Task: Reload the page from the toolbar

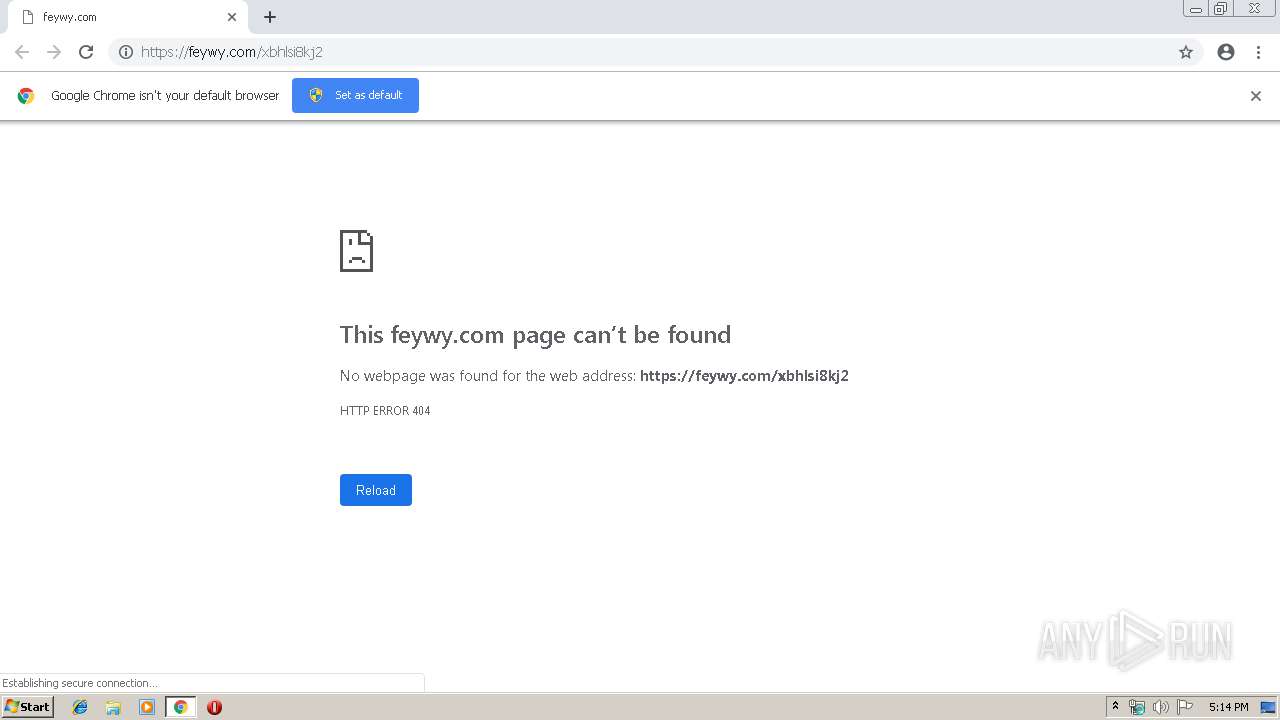Action: point(86,52)
